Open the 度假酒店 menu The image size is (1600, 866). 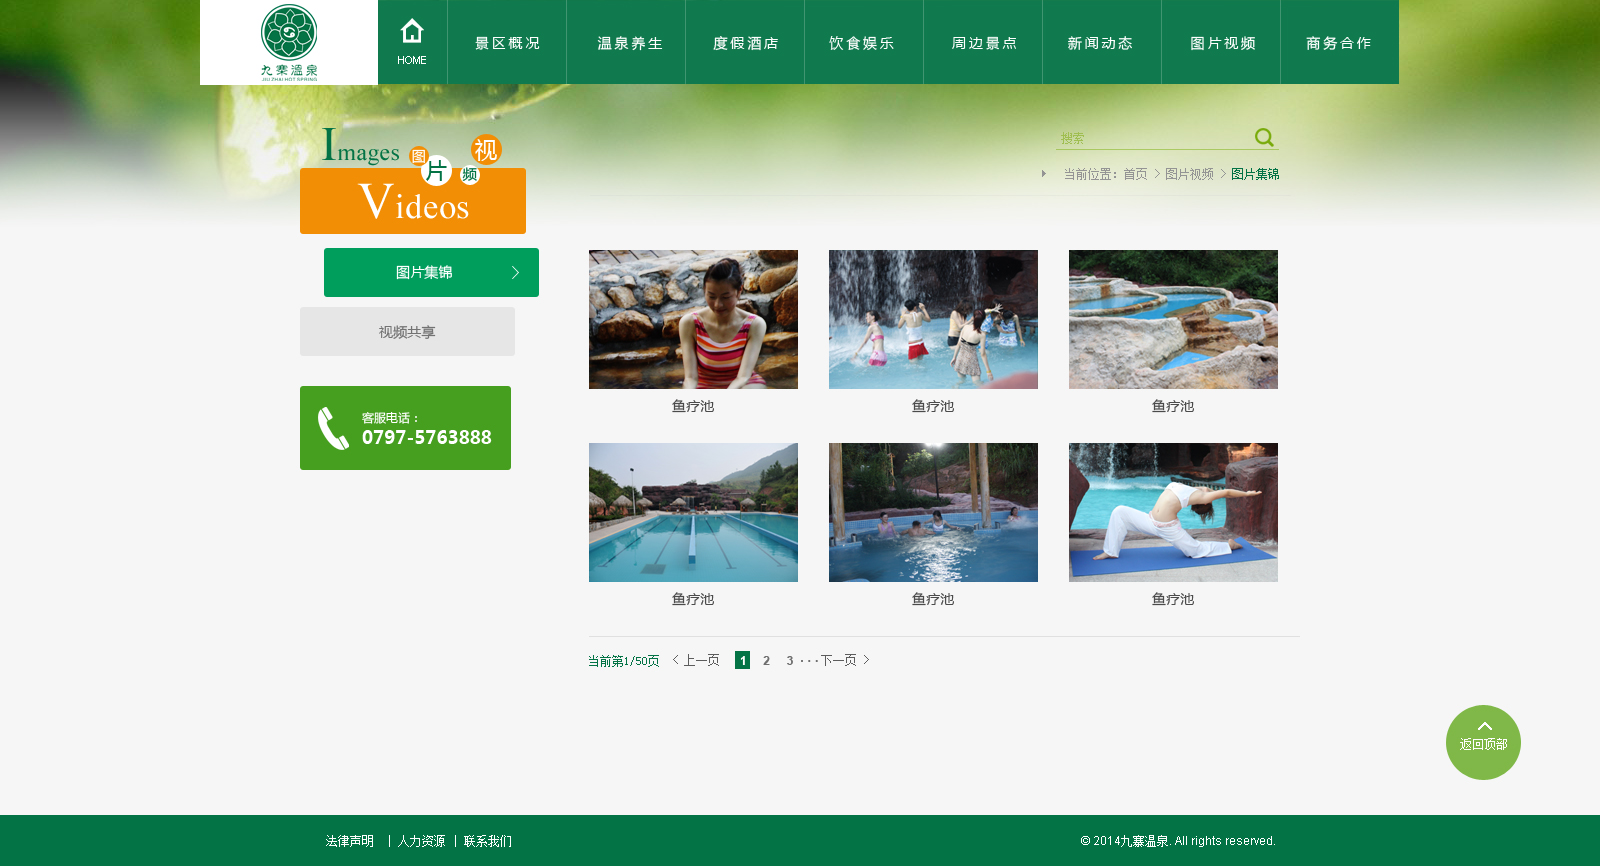pyautogui.click(x=745, y=43)
